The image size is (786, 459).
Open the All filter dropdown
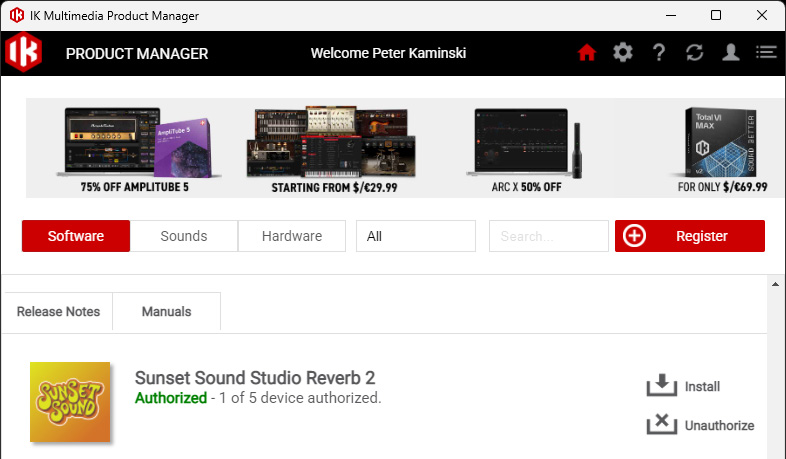416,236
